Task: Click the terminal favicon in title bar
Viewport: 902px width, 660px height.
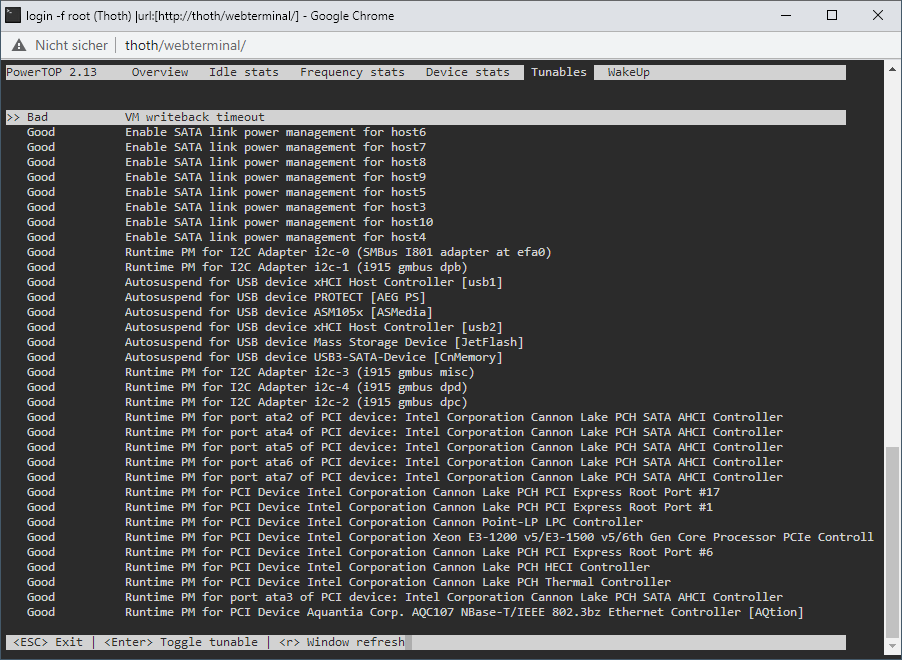Action: pos(13,16)
